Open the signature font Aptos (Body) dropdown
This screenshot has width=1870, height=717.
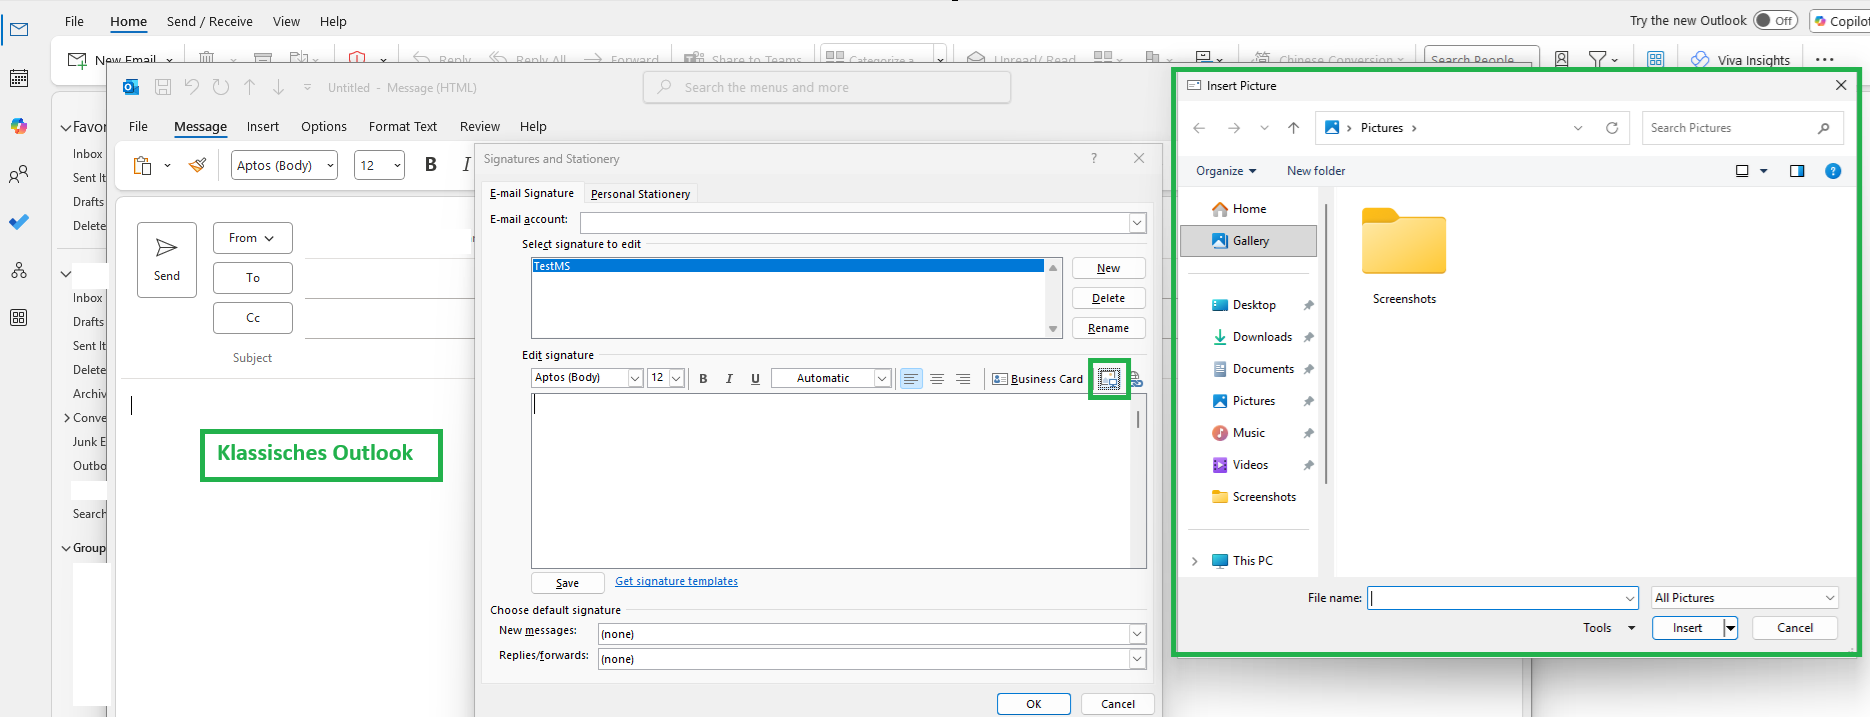pyautogui.click(x=635, y=378)
